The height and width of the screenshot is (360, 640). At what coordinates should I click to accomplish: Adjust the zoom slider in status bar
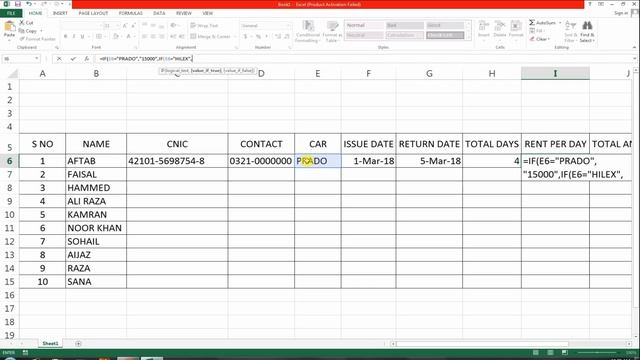tap(596, 352)
